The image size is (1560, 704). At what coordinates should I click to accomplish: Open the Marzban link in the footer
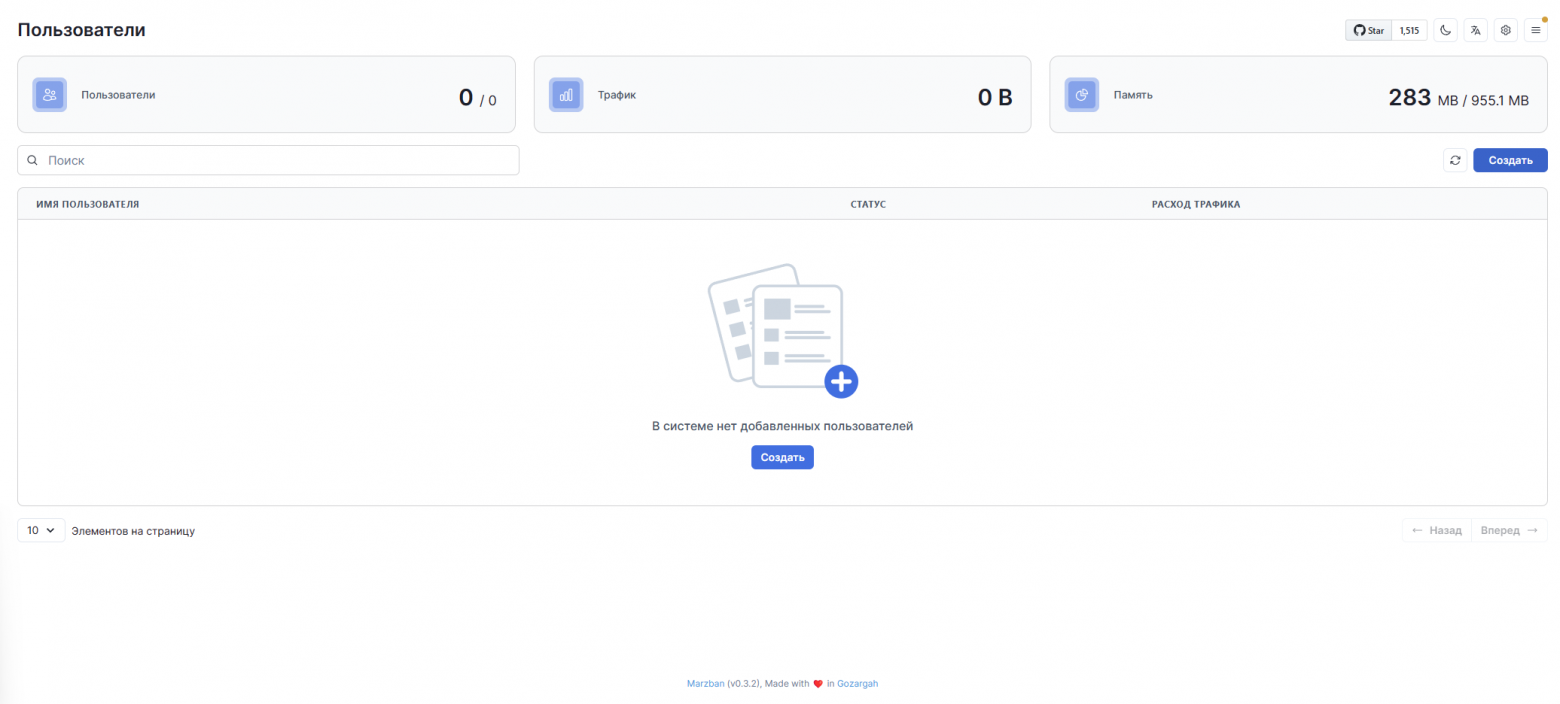point(705,684)
